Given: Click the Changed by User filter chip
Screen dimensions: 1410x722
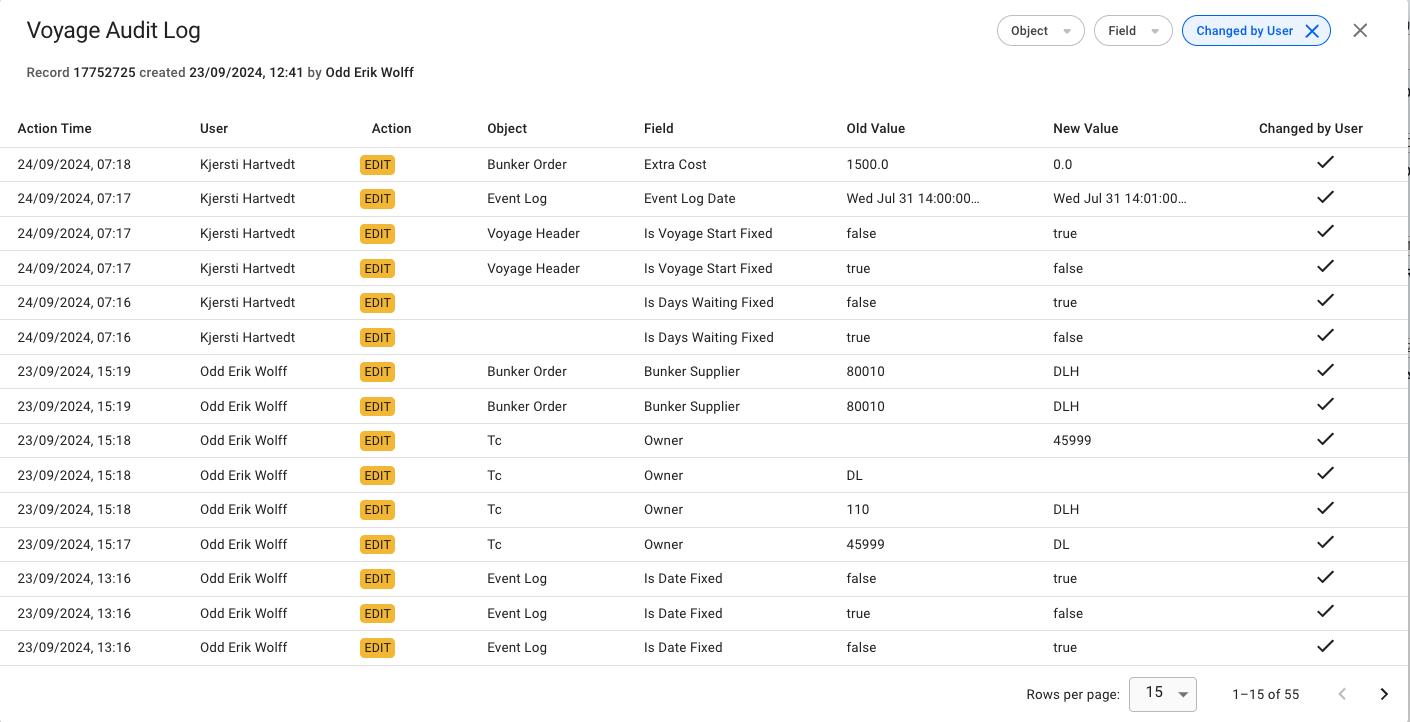Looking at the screenshot, I should point(1244,31).
